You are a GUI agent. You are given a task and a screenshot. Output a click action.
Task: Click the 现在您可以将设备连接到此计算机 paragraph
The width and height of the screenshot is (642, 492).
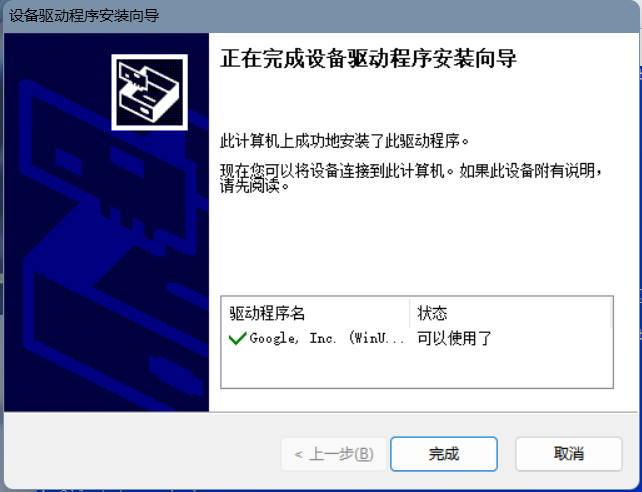[411, 178]
